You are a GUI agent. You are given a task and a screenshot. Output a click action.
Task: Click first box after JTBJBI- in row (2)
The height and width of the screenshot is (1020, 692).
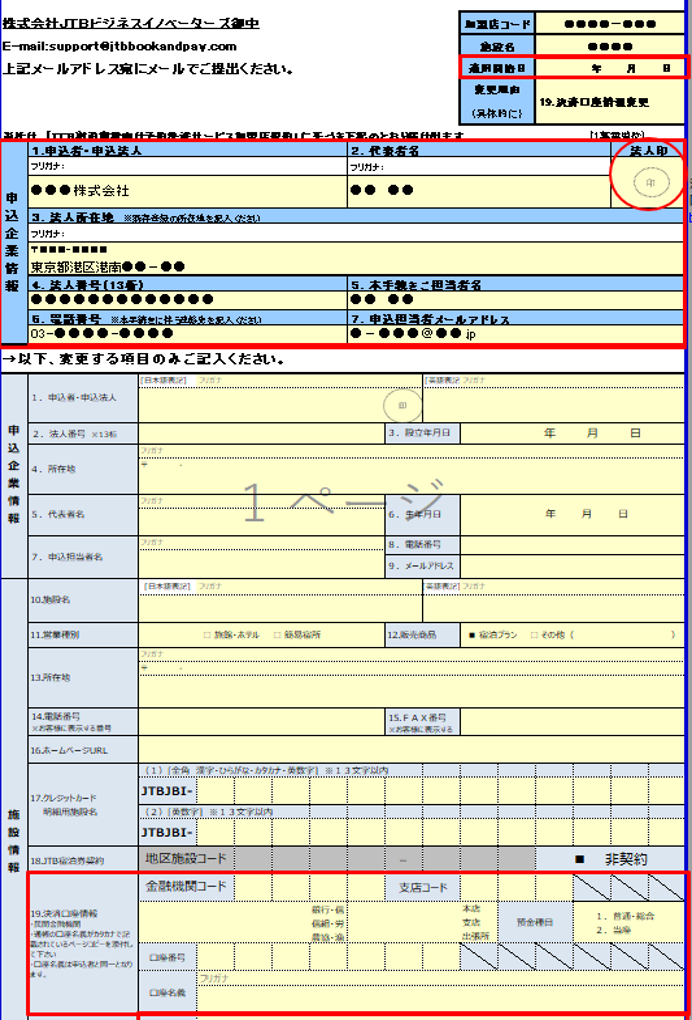[215, 832]
